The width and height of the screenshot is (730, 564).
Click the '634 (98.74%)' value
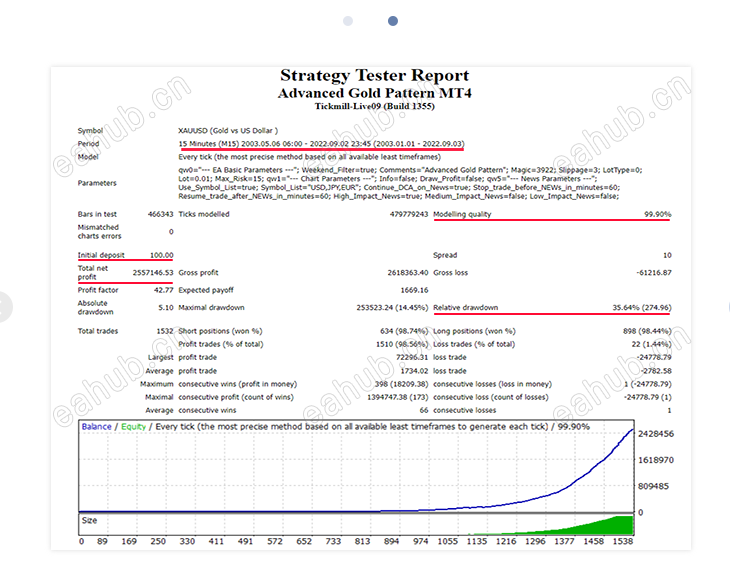404,331
